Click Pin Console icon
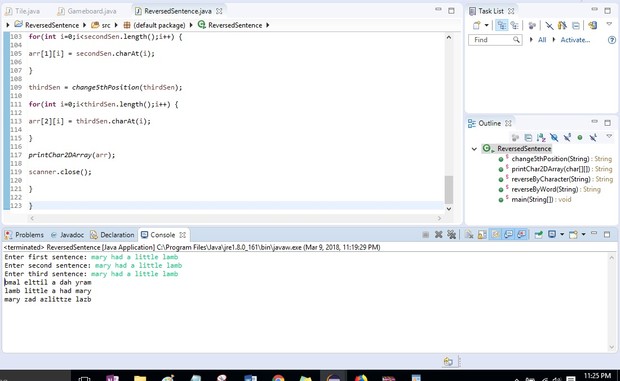This screenshot has height=381, width=620. 539,235
